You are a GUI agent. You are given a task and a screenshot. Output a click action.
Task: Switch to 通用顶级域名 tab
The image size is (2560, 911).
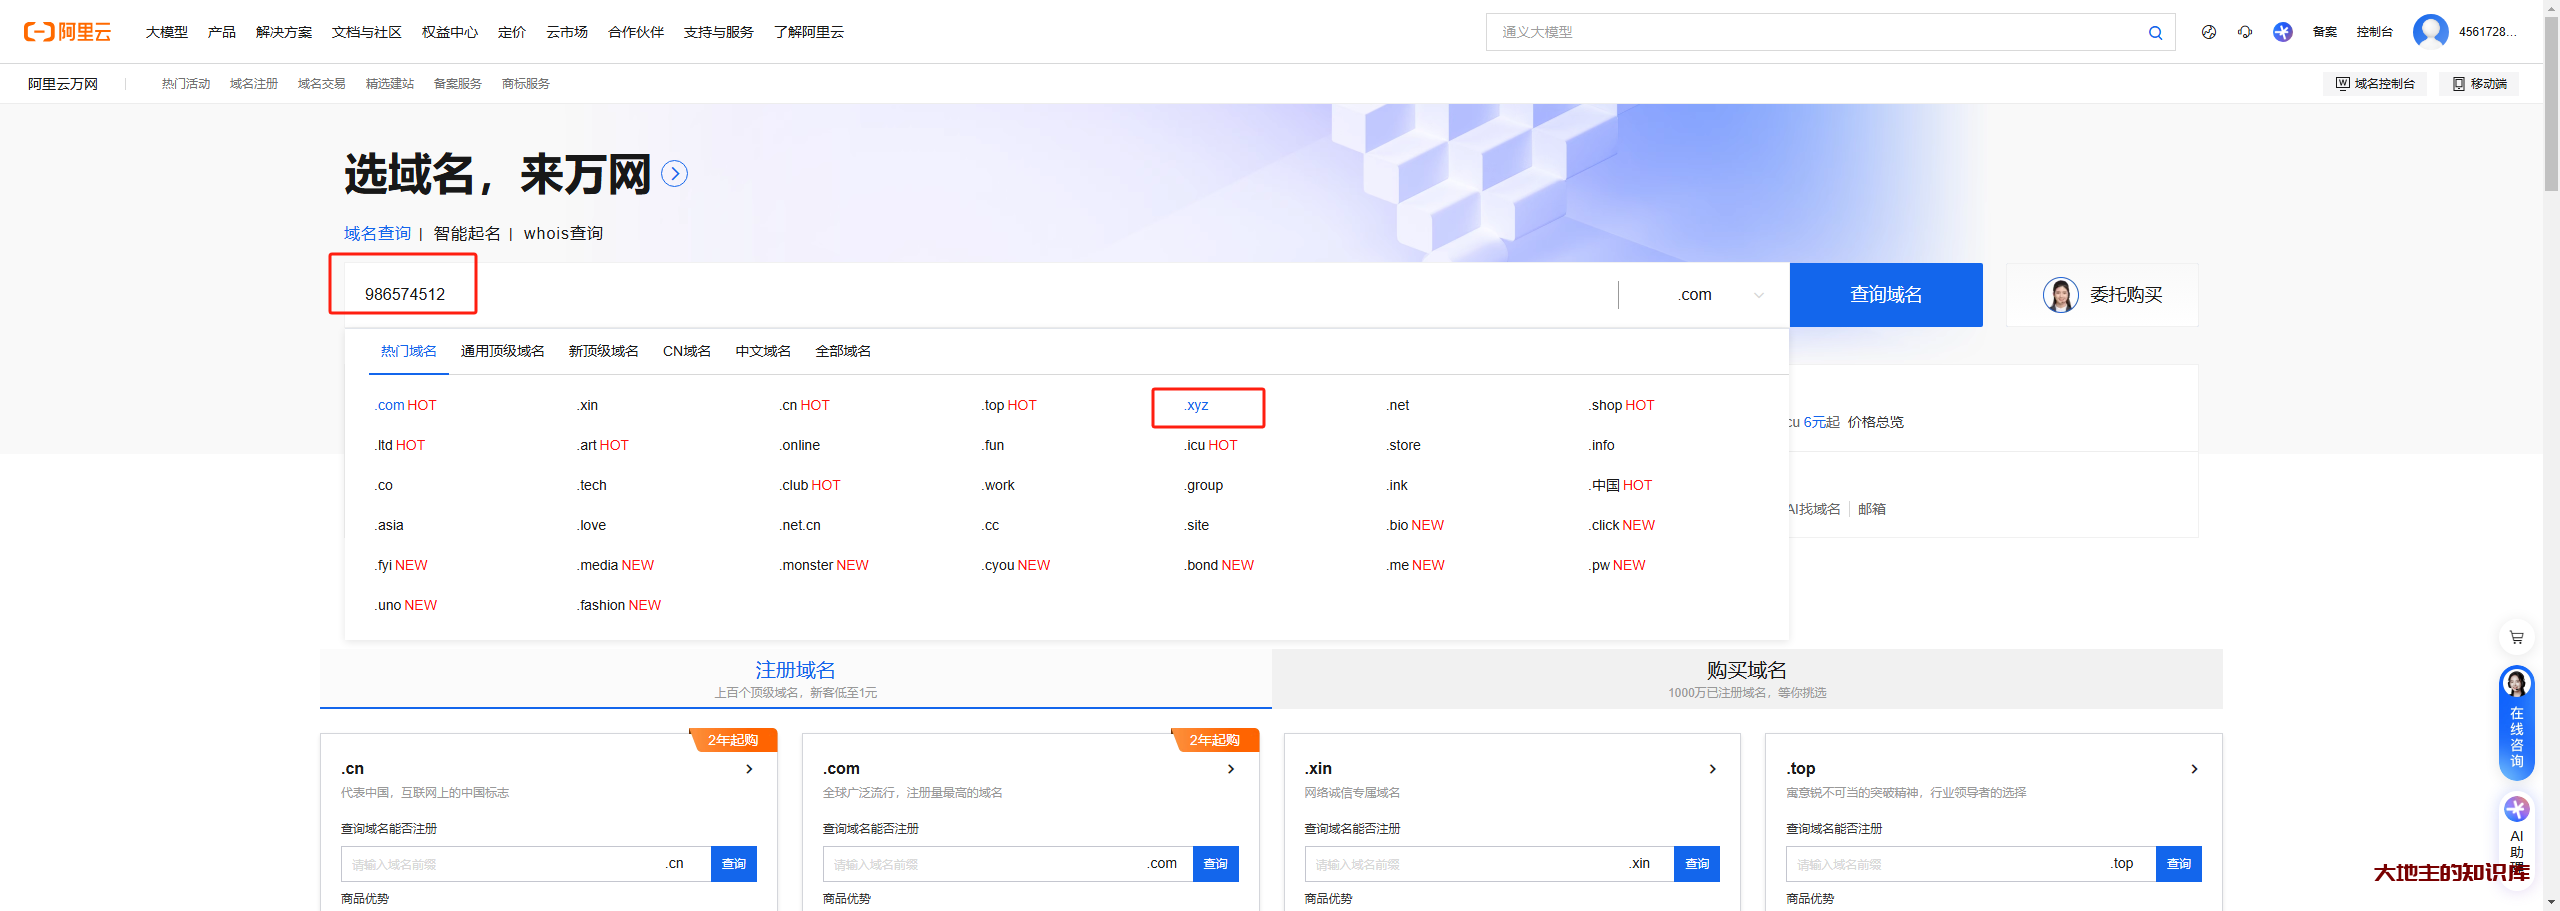(503, 351)
